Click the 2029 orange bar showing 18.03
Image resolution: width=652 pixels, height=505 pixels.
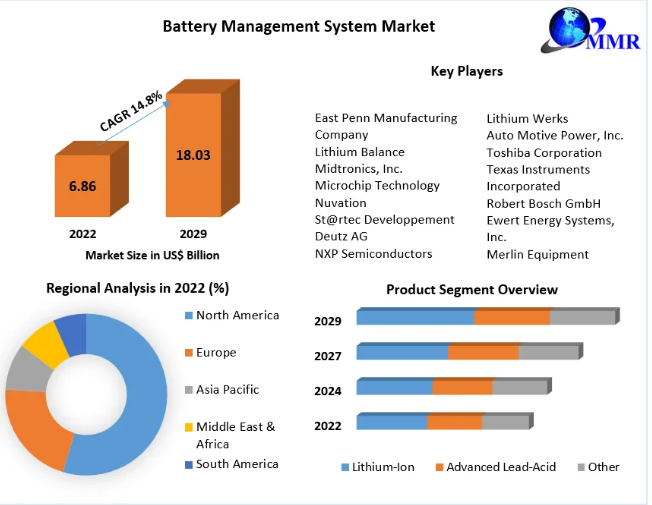click(193, 155)
